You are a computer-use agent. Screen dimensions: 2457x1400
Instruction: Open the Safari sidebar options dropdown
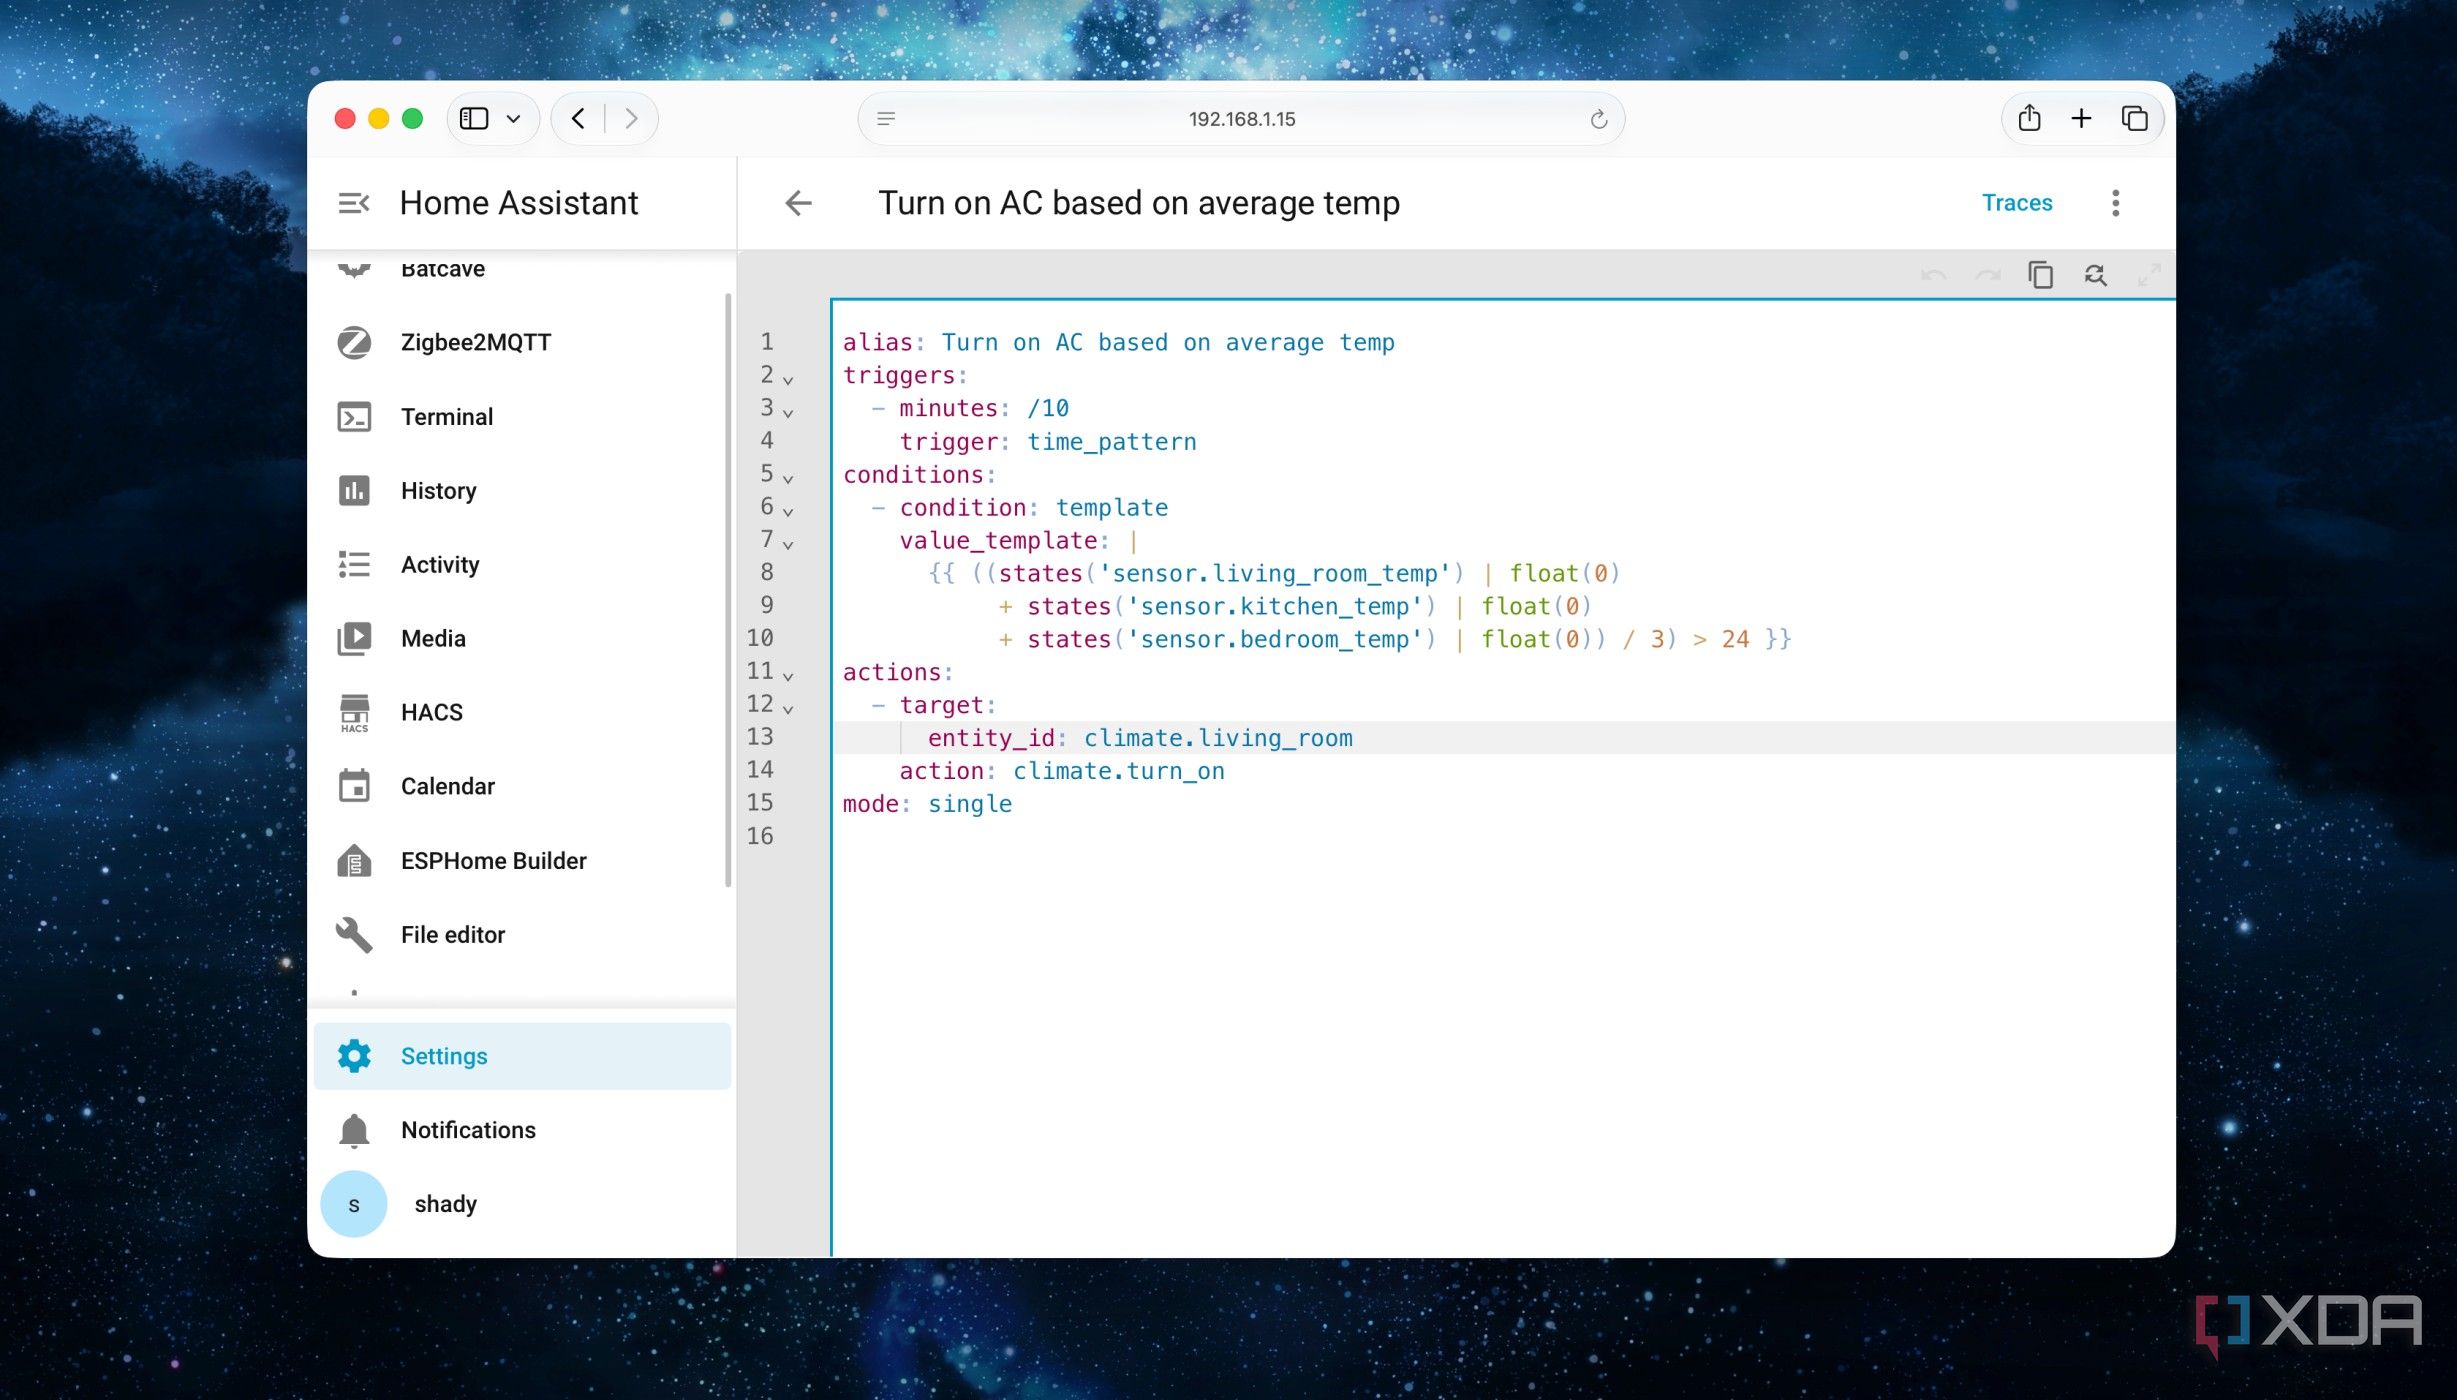click(x=513, y=118)
